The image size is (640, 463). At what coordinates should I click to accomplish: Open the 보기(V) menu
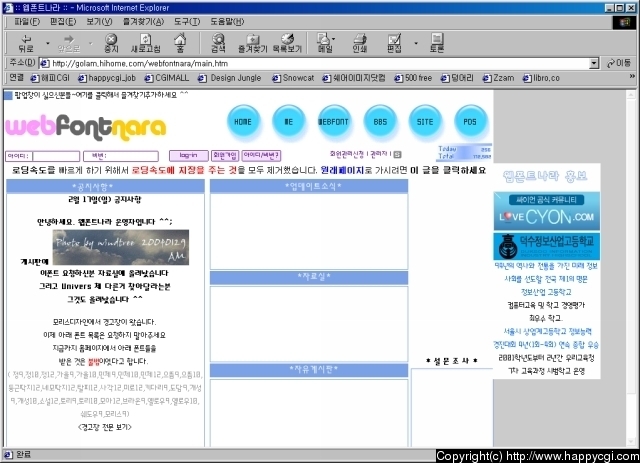(x=99, y=22)
